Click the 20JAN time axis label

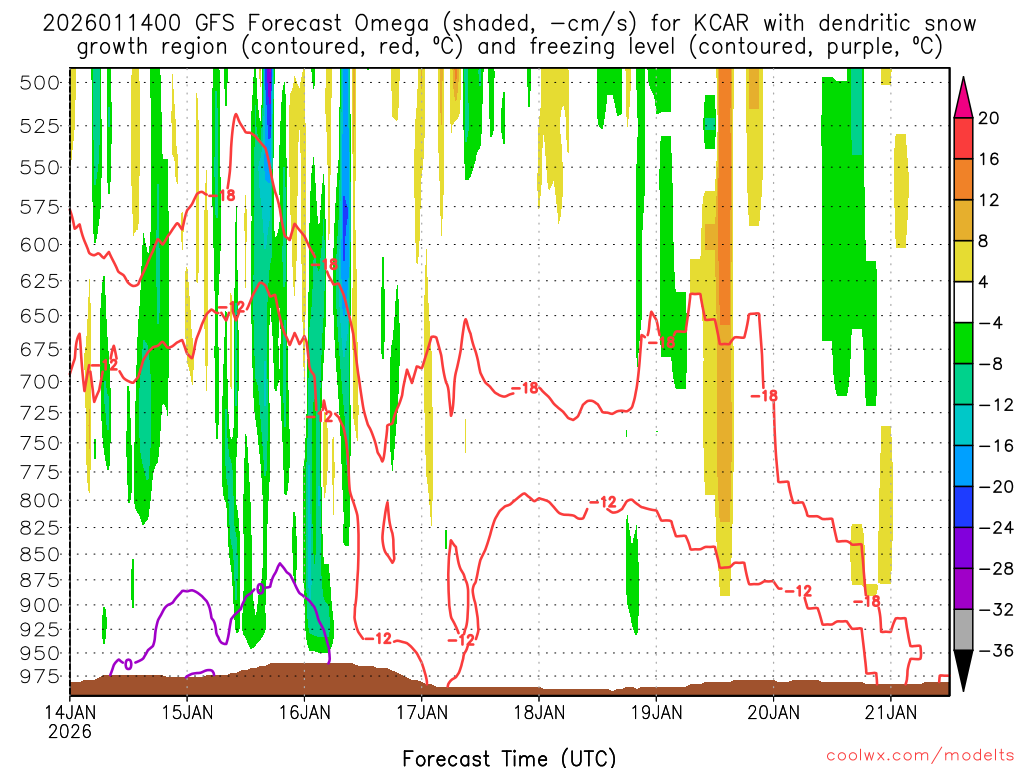pos(774,712)
